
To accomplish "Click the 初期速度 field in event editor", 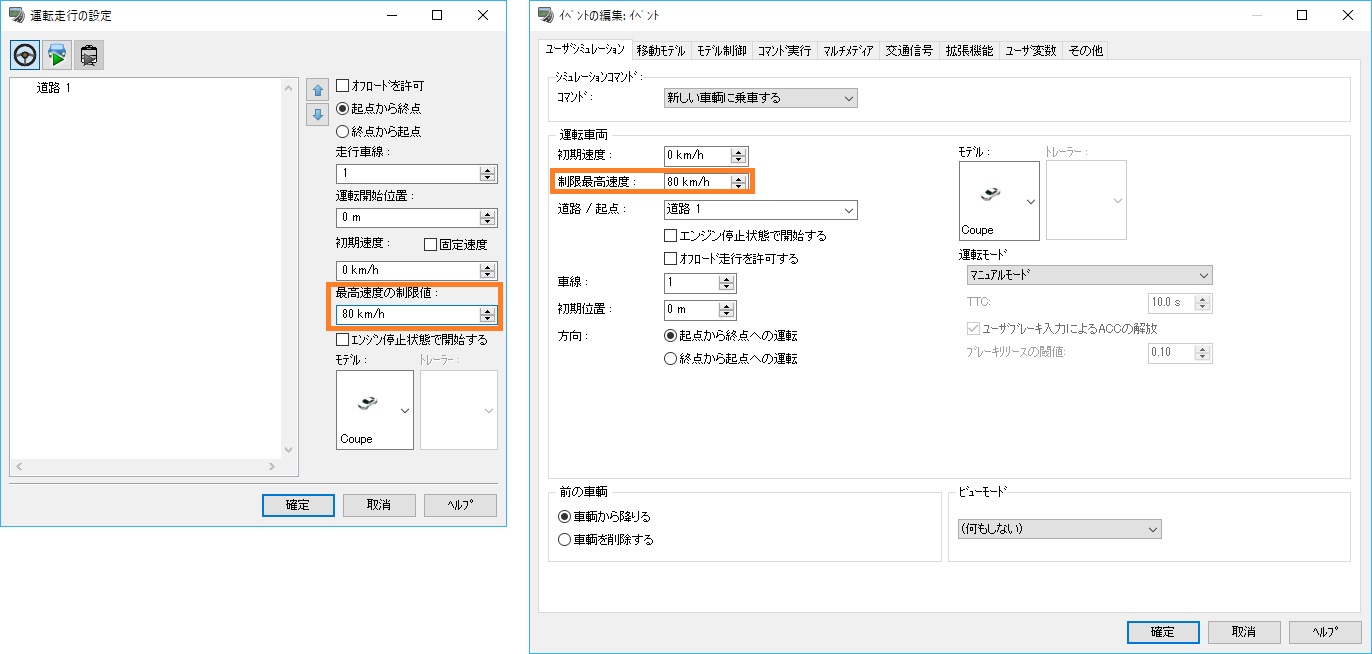I will 697,155.
